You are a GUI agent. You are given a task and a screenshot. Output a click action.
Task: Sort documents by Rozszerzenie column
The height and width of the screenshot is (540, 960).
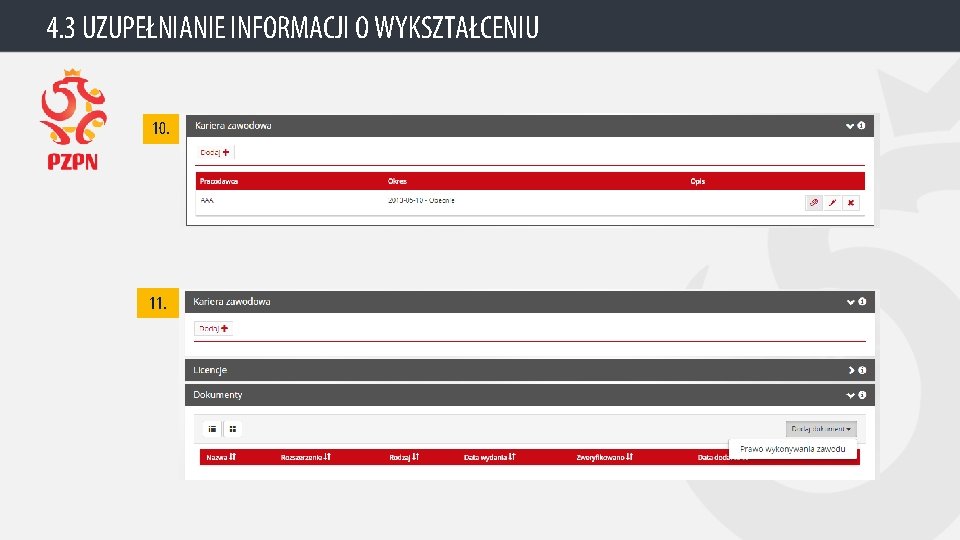click(306, 457)
